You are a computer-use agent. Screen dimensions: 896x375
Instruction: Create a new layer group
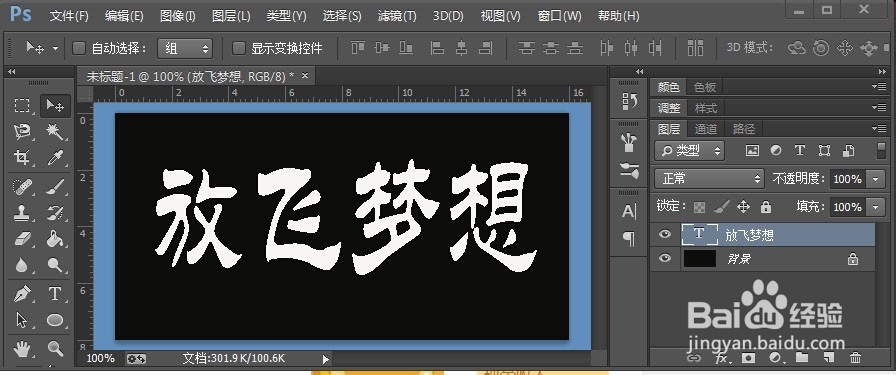pos(802,358)
